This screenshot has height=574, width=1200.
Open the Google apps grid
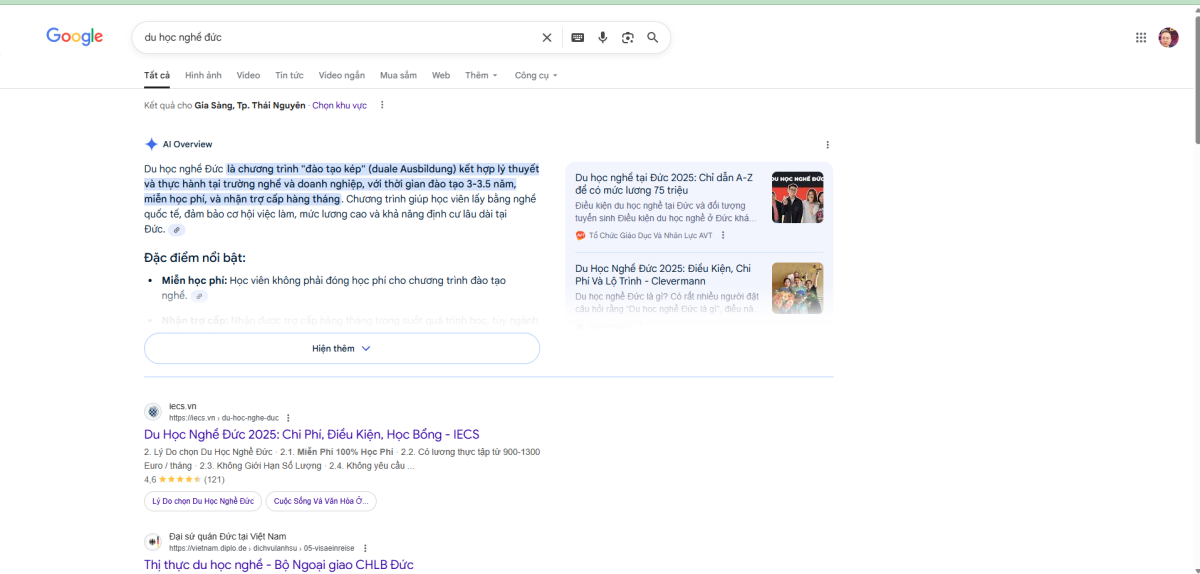[1141, 38]
